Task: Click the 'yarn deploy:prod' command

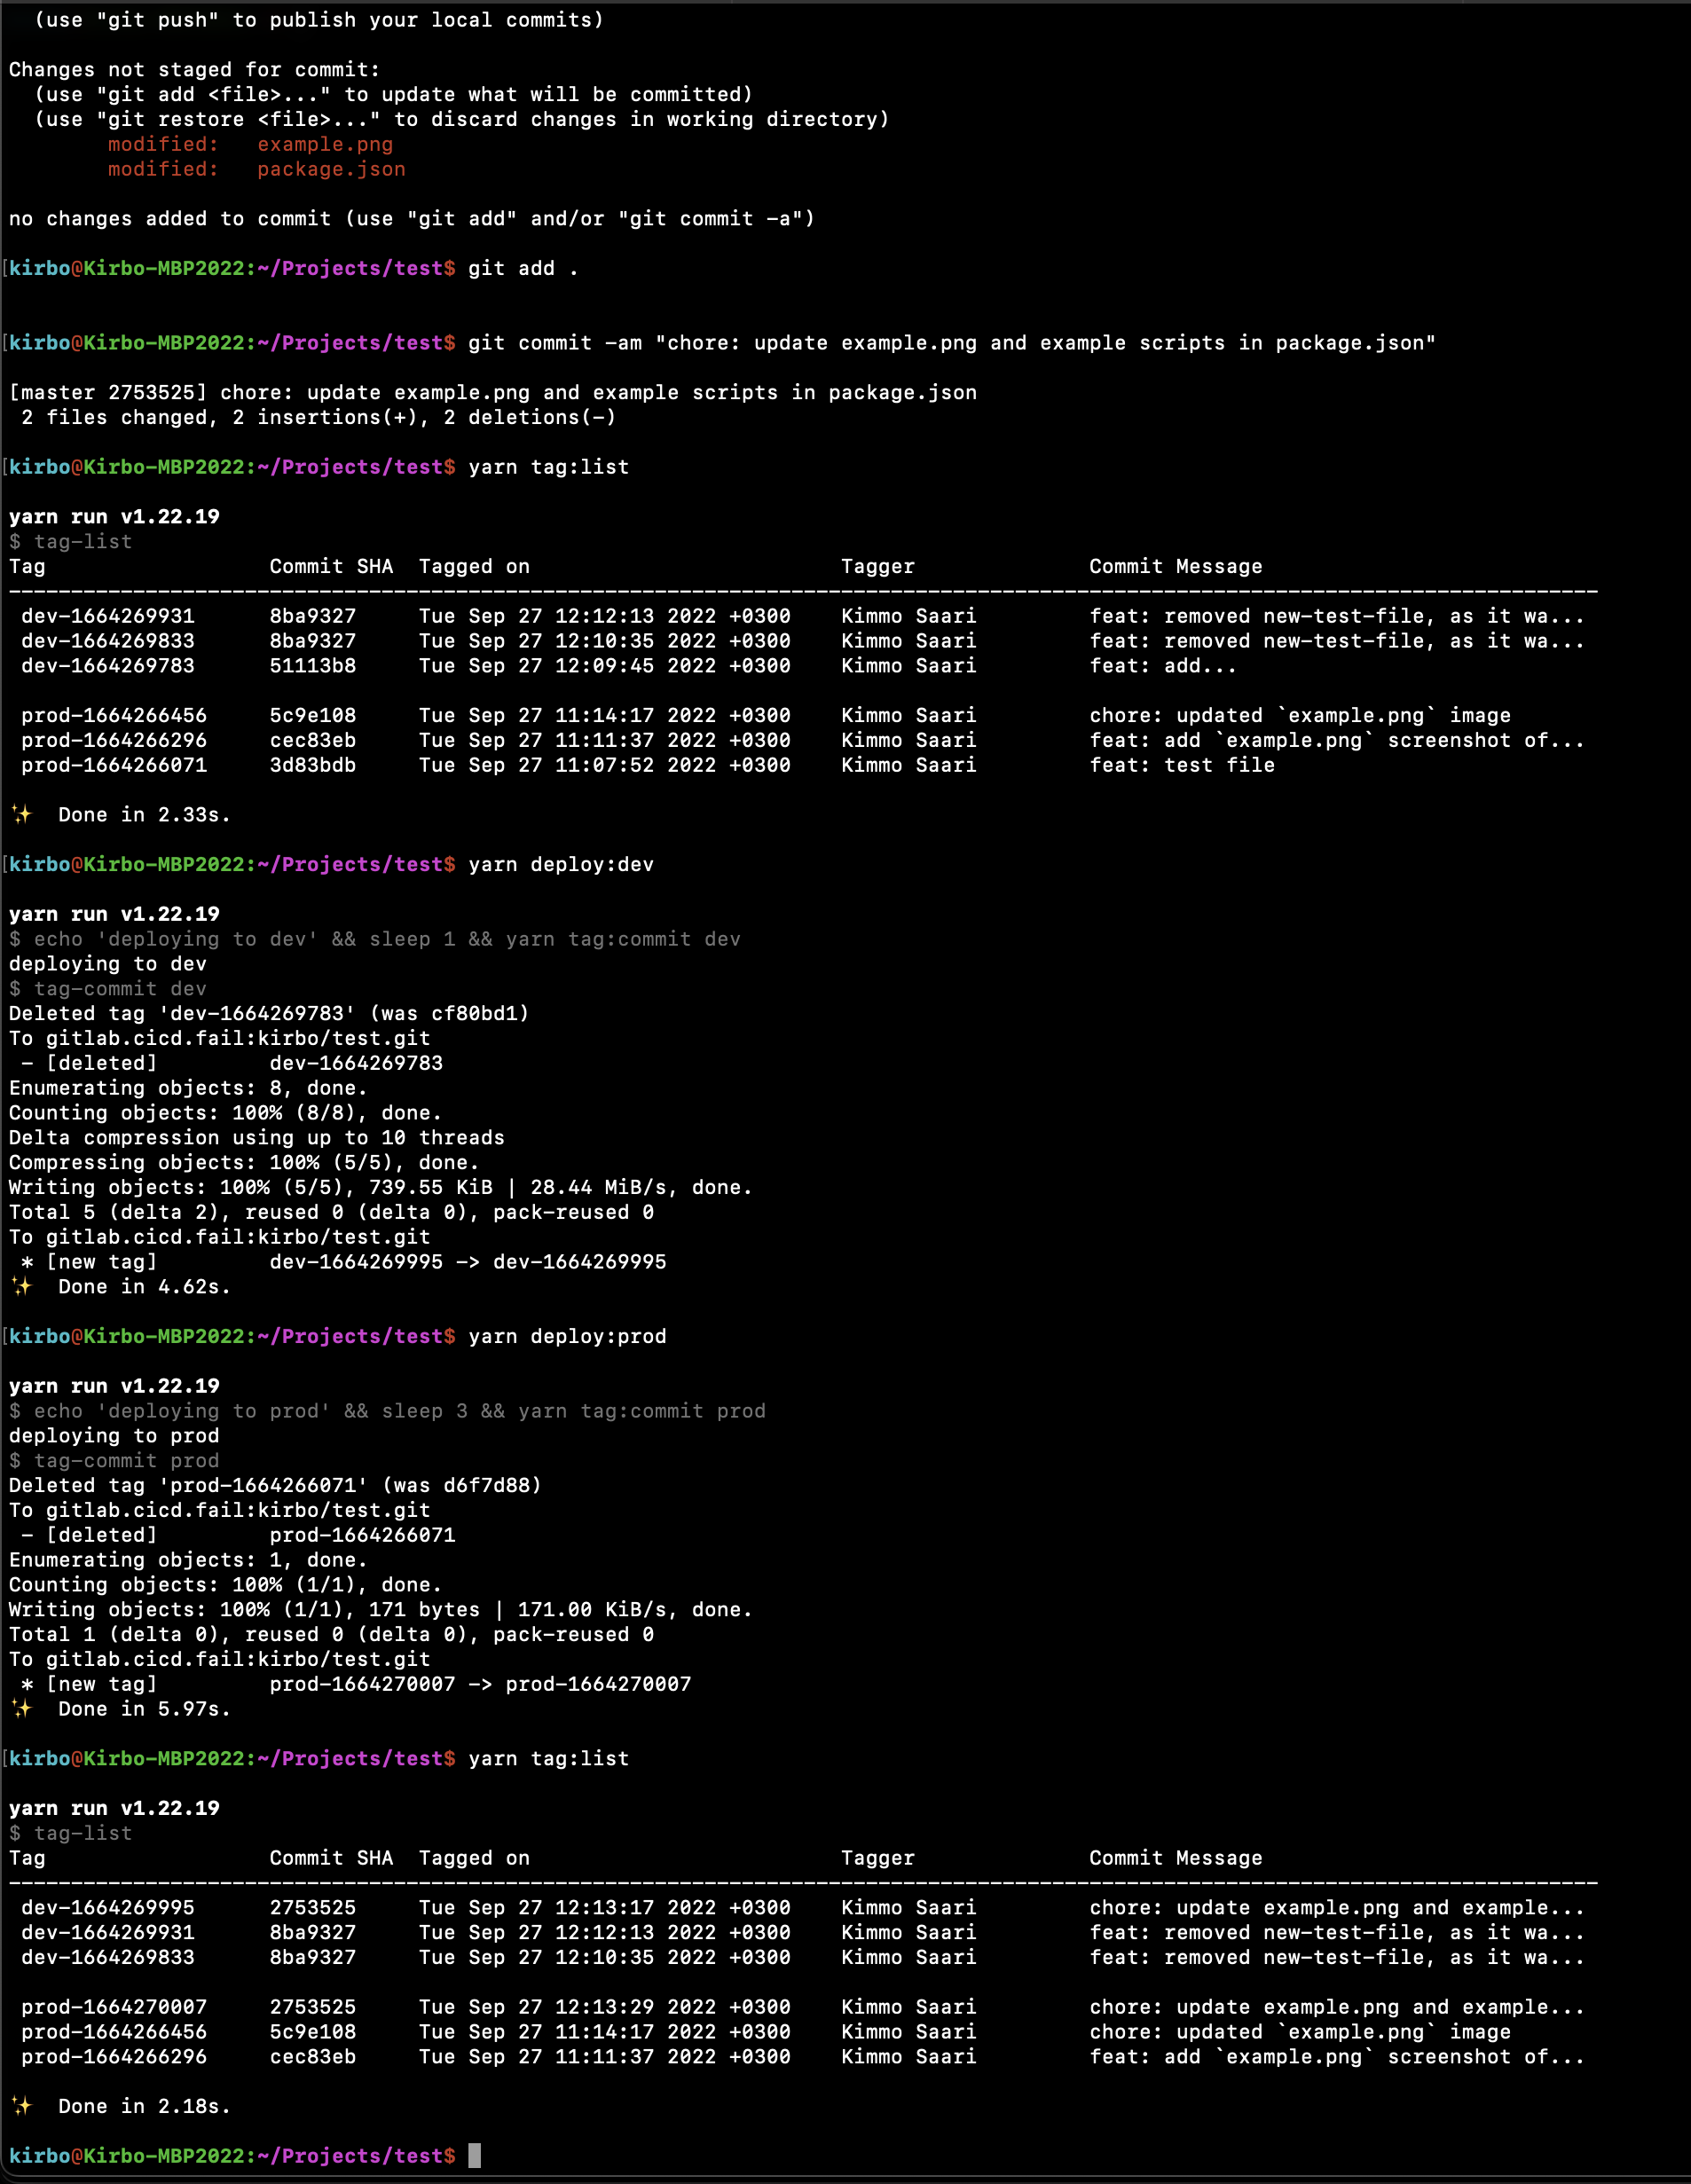Action: pos(567,1337)
